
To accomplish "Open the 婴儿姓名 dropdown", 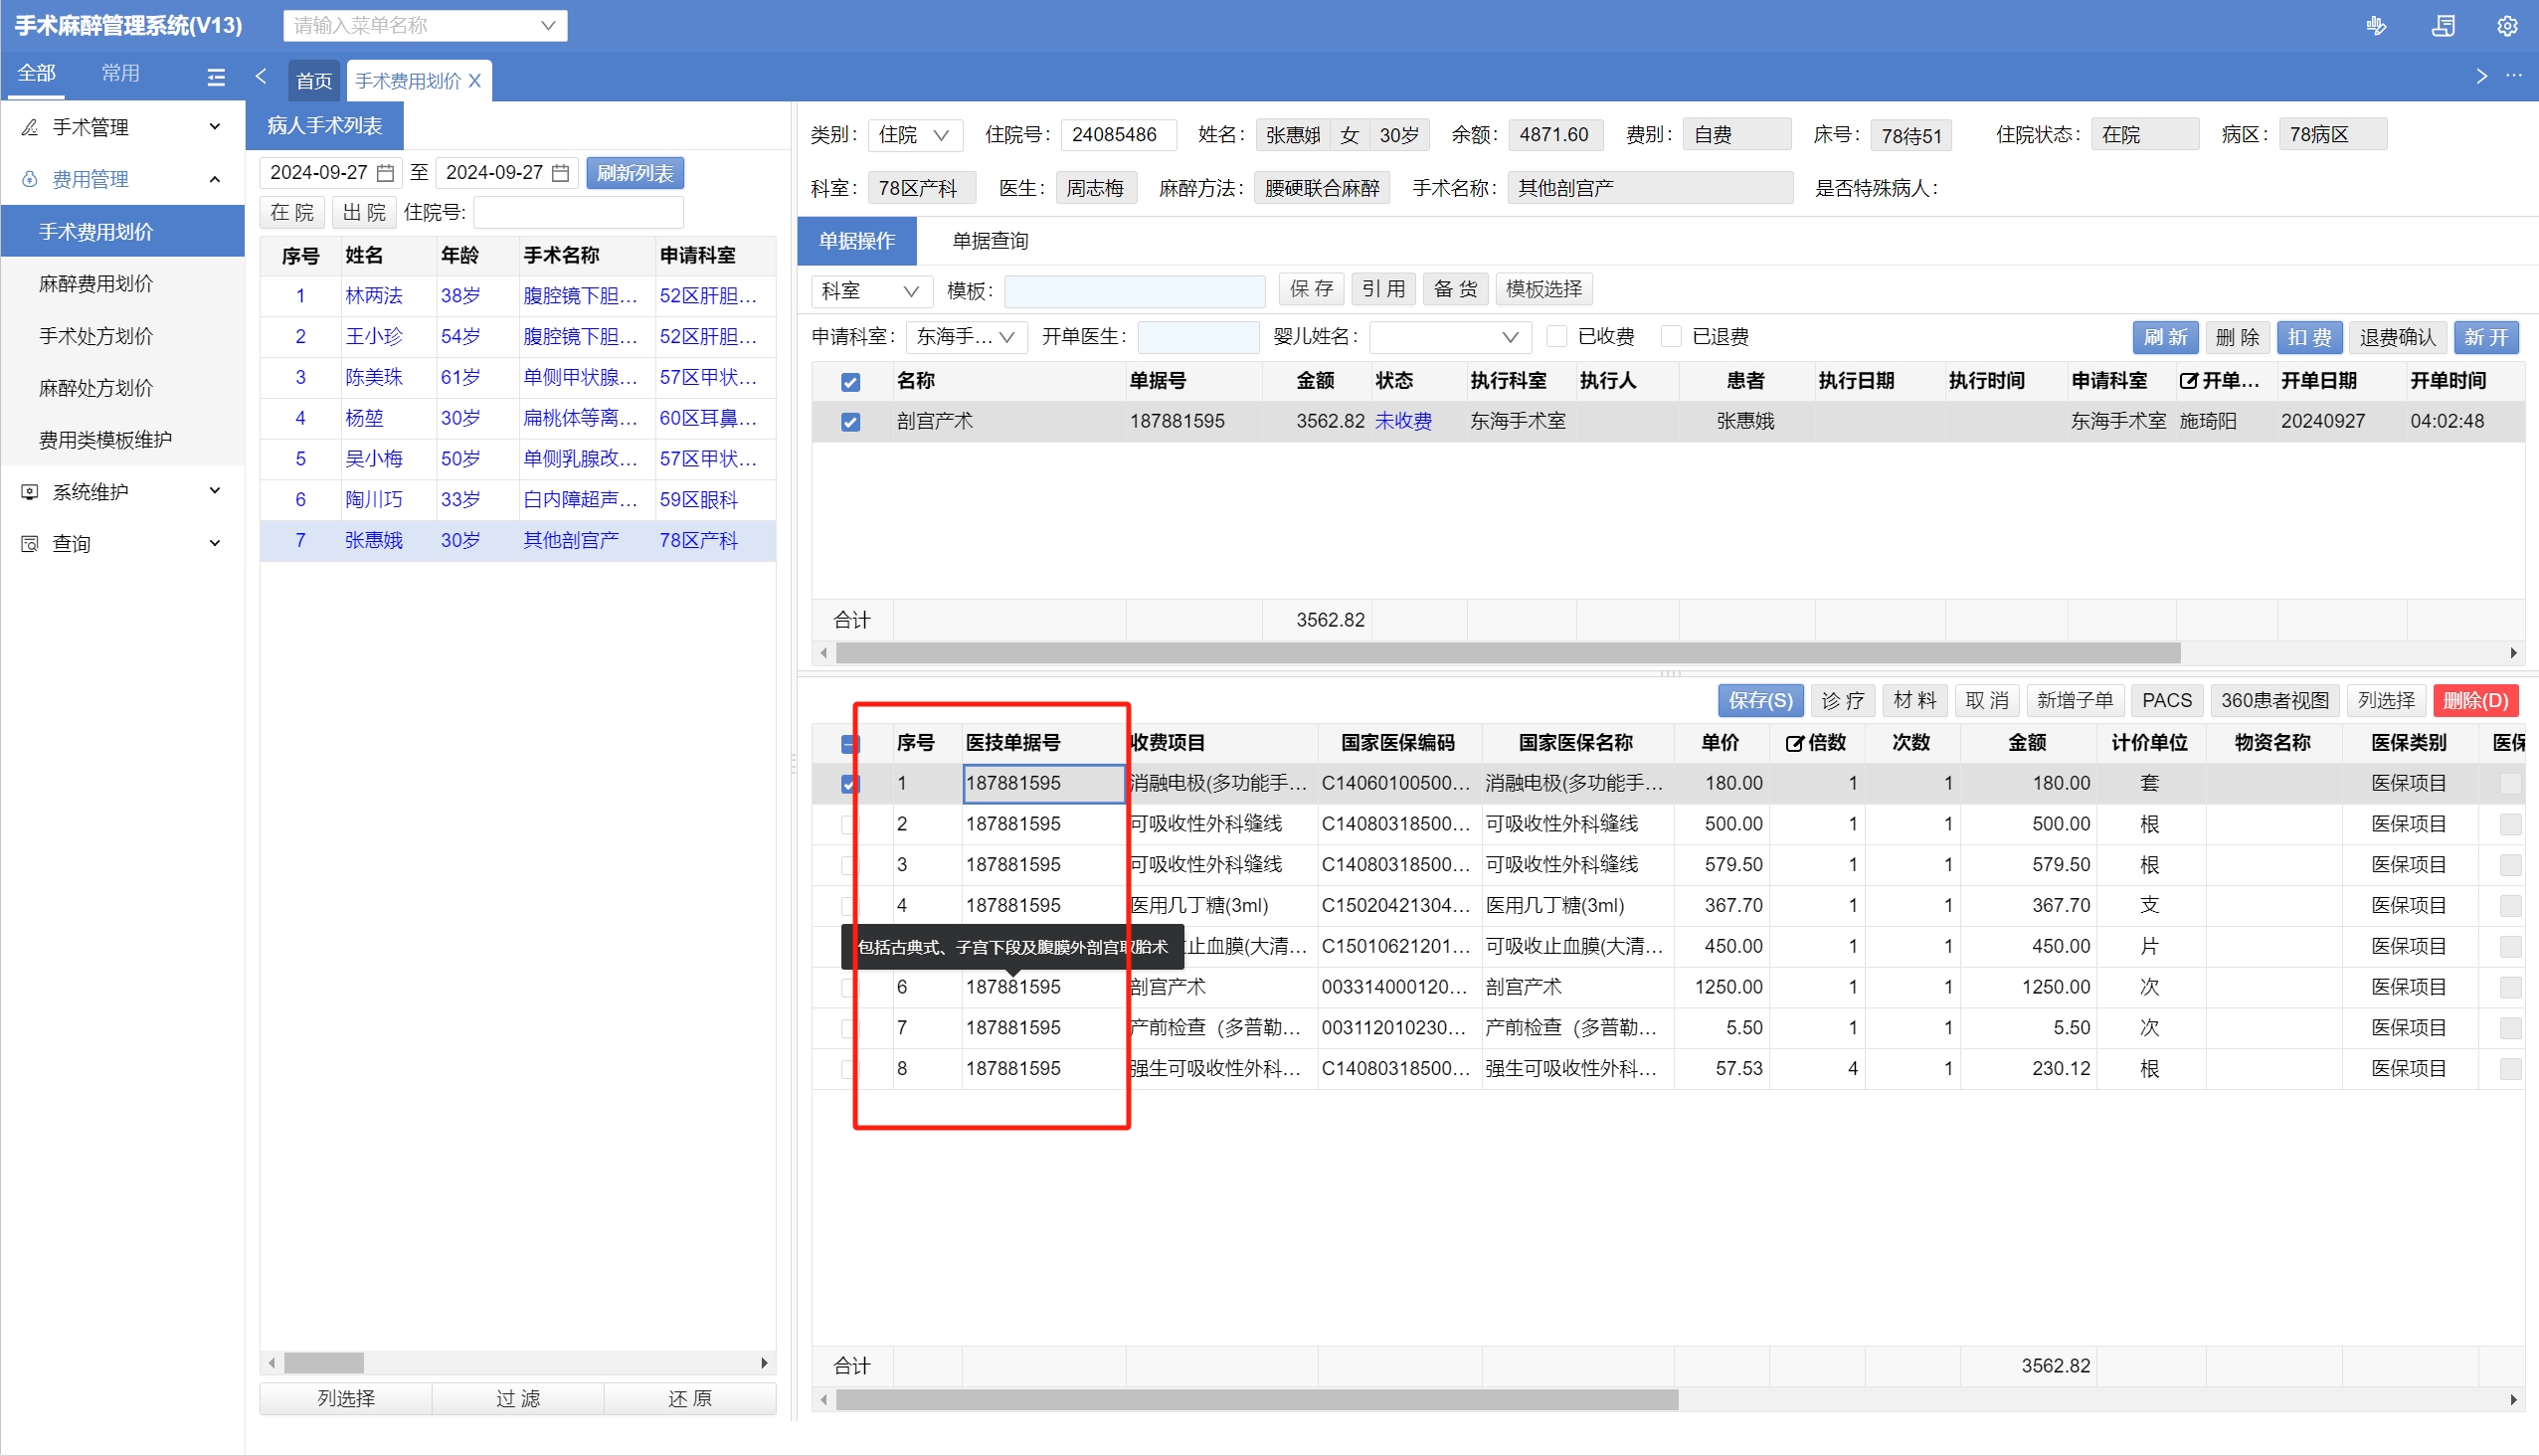I will click(x=1449, y=338).
